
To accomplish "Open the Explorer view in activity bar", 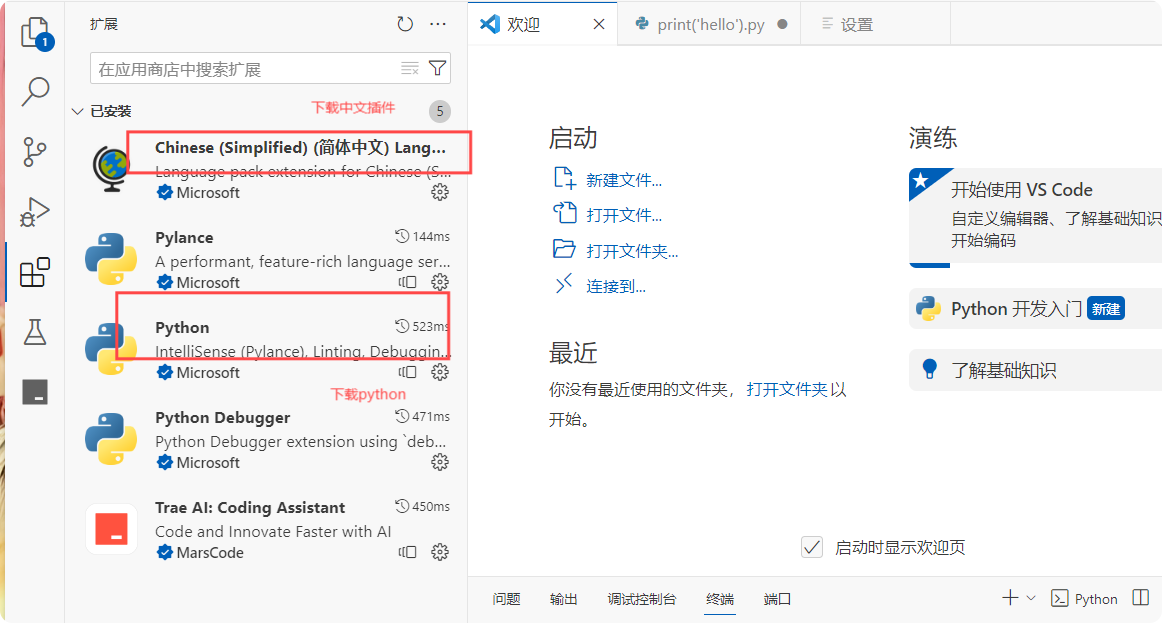I will [35, 33].
